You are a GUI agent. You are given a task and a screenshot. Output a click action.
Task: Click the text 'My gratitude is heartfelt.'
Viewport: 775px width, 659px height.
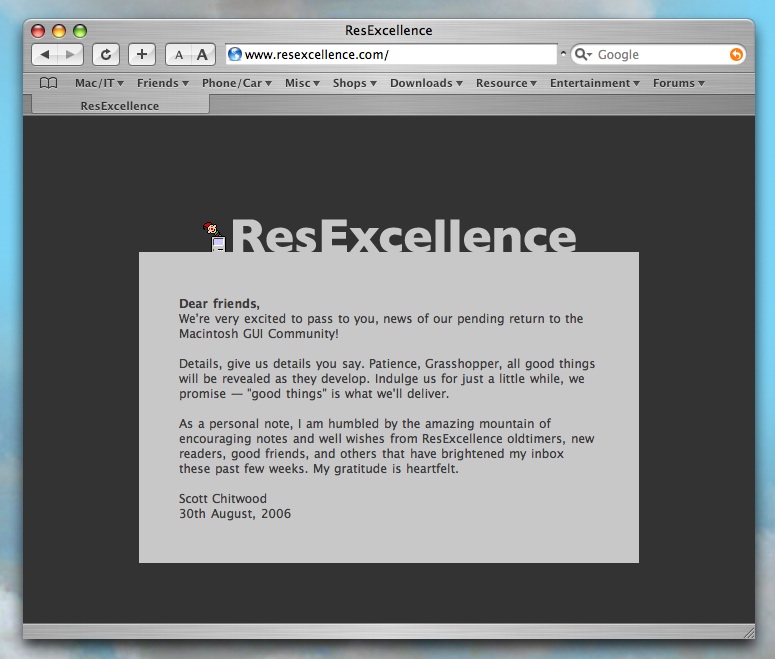[386, 469]
